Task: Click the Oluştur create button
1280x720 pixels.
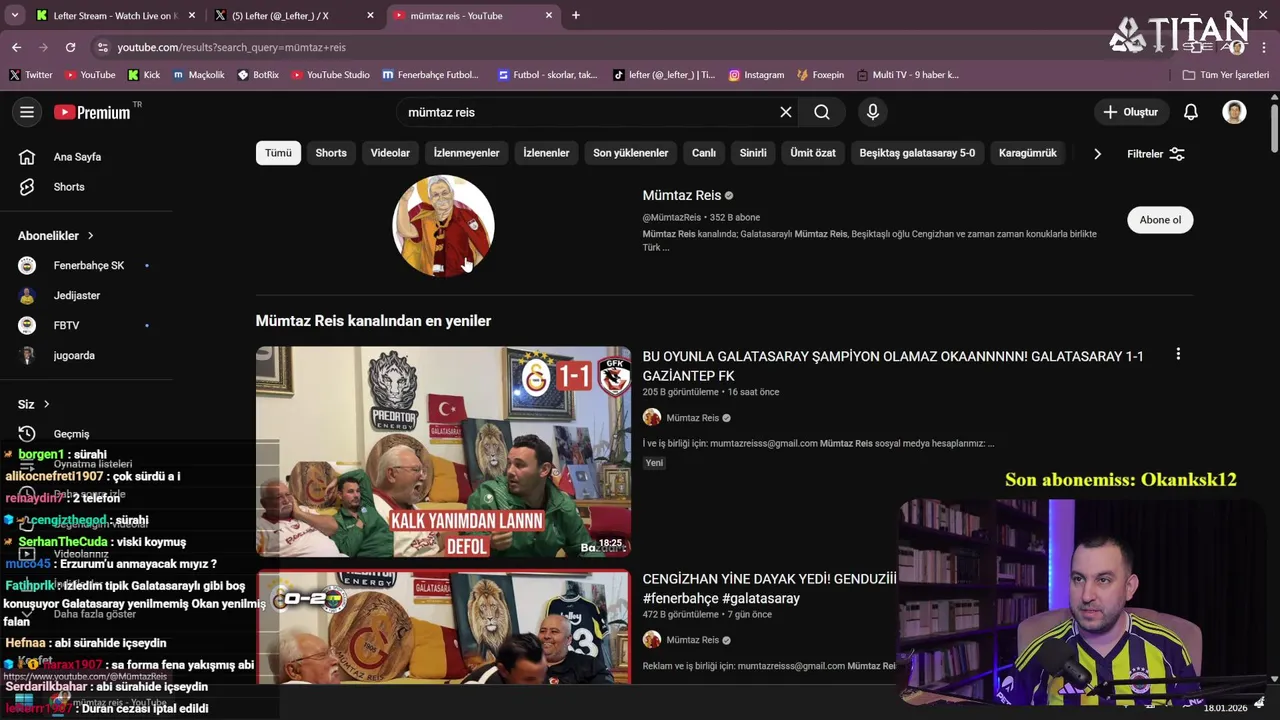Action: tap(1131, 112)
